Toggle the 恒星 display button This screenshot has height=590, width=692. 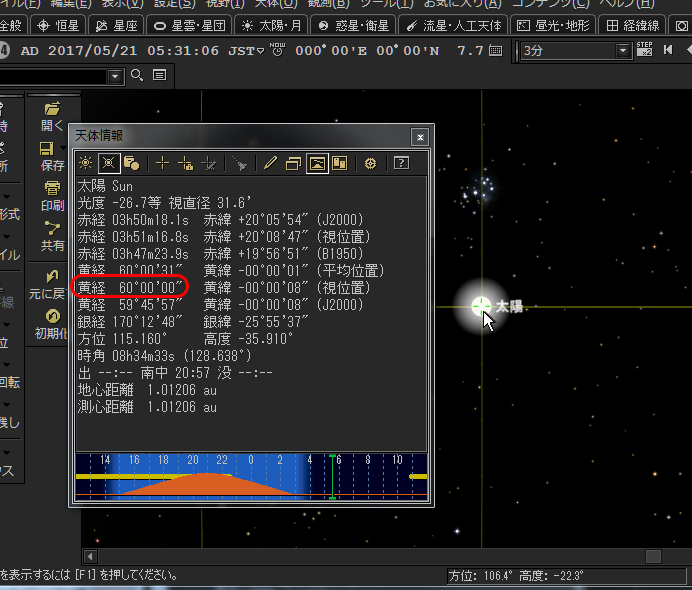coord(60,24)
